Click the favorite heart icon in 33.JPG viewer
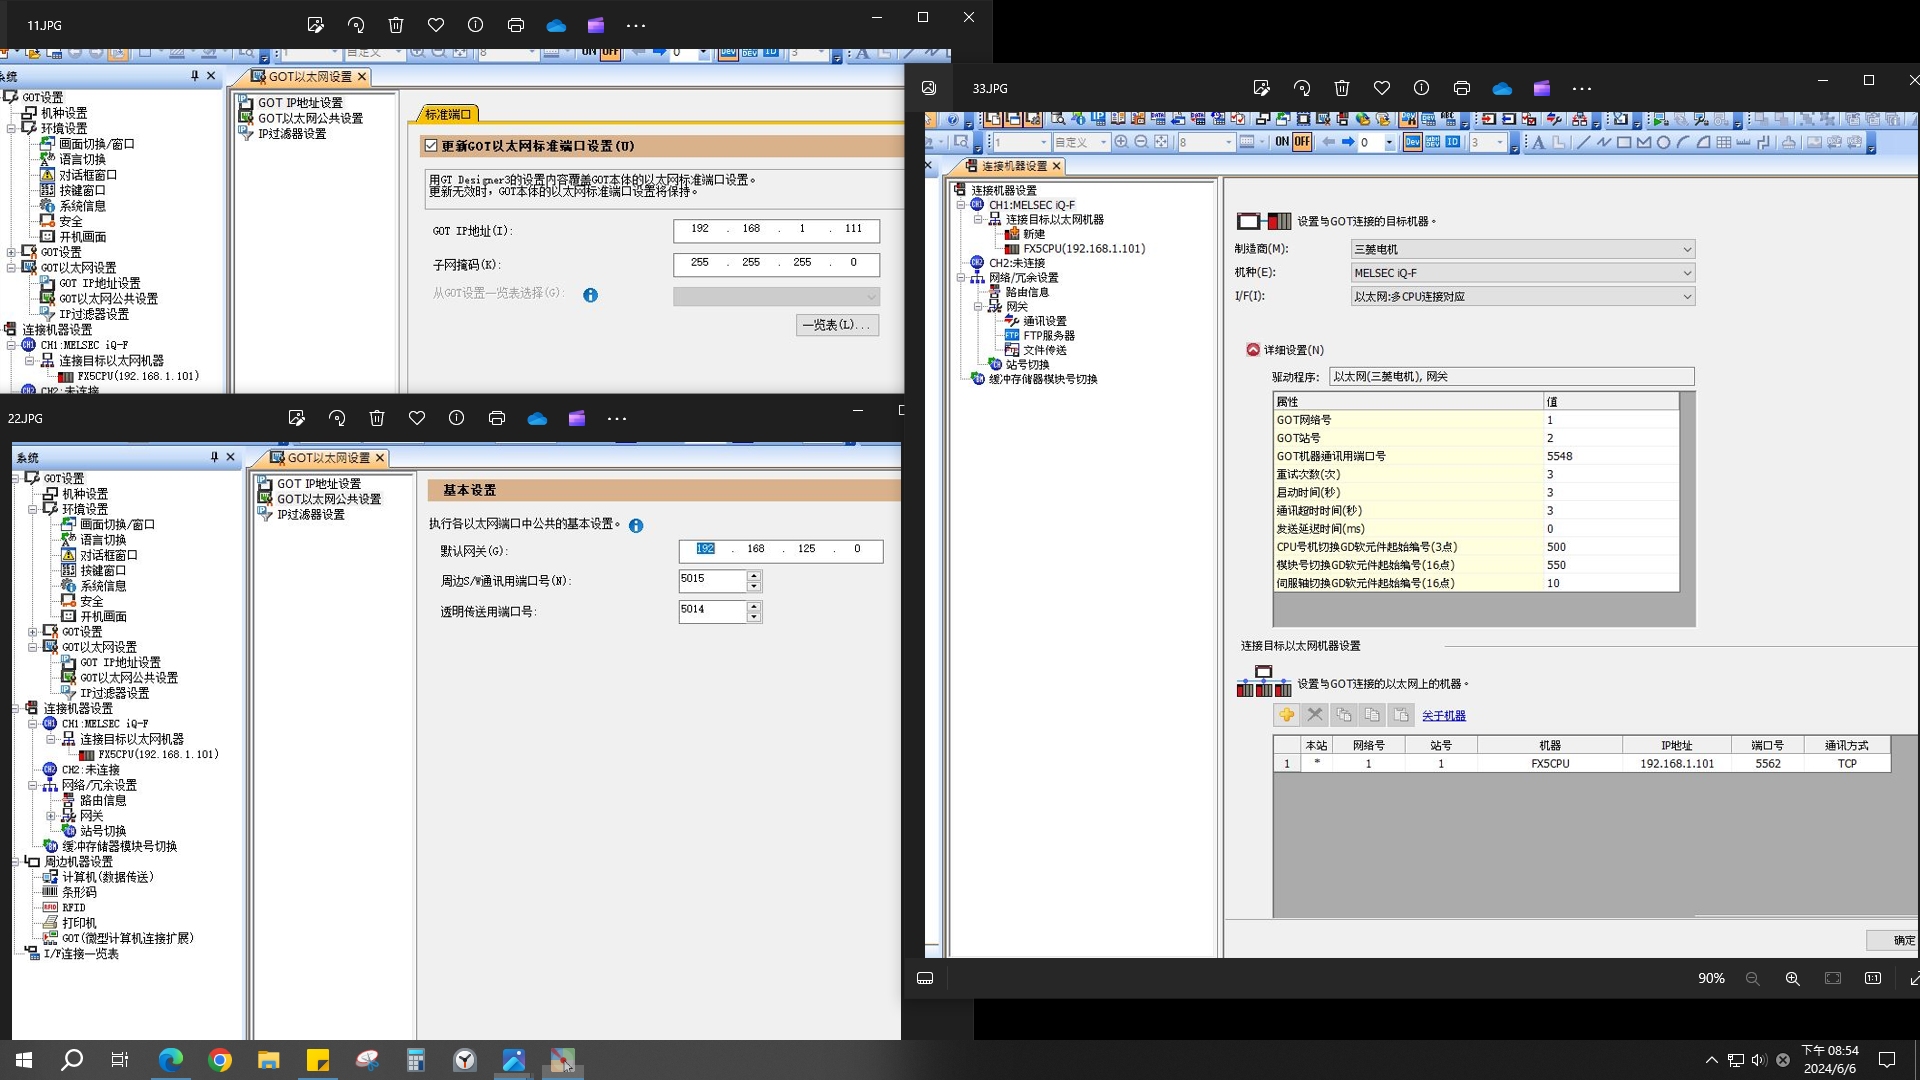The image size is (1920, 1080). 1382,88
